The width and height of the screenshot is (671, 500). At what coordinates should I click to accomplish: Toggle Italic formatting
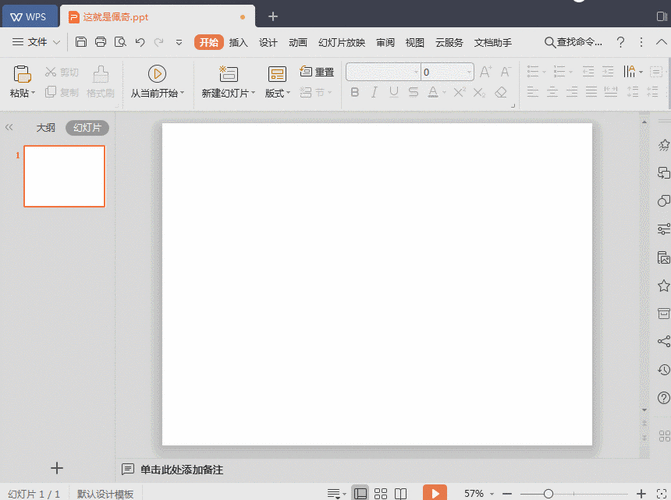click(x=374, y=92)
